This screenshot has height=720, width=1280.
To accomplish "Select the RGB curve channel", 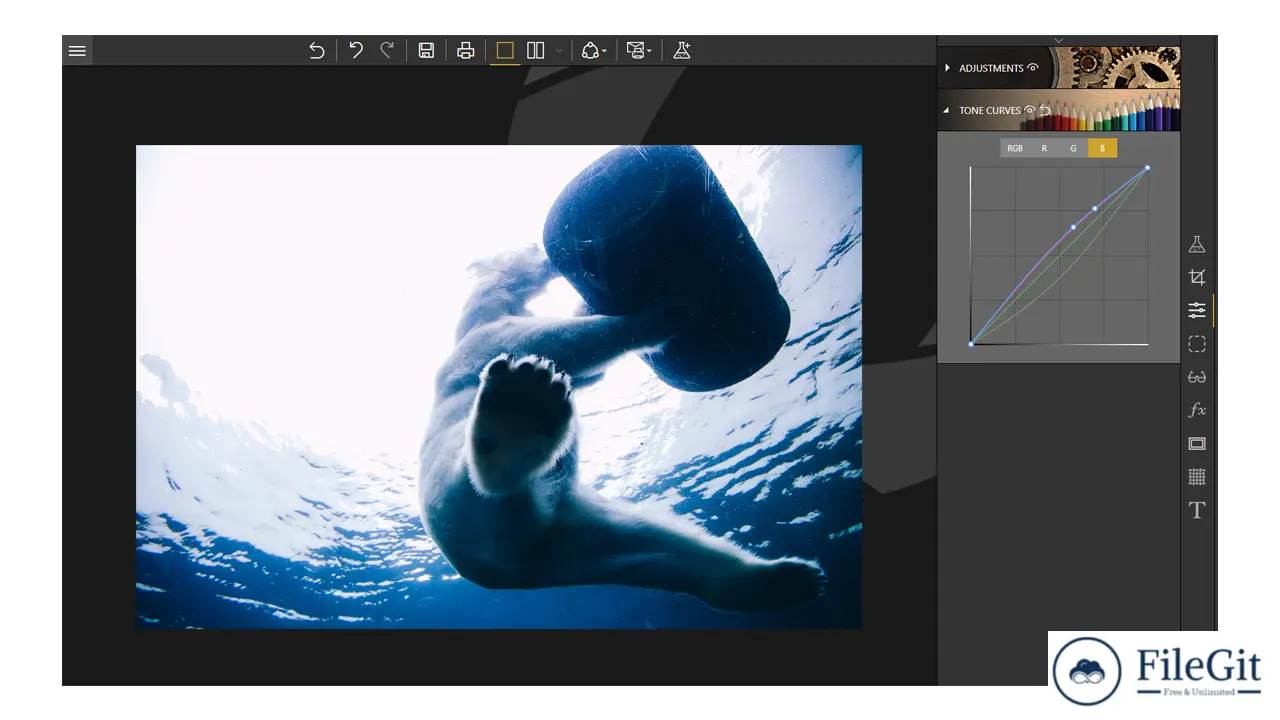I will (1015, 148).
